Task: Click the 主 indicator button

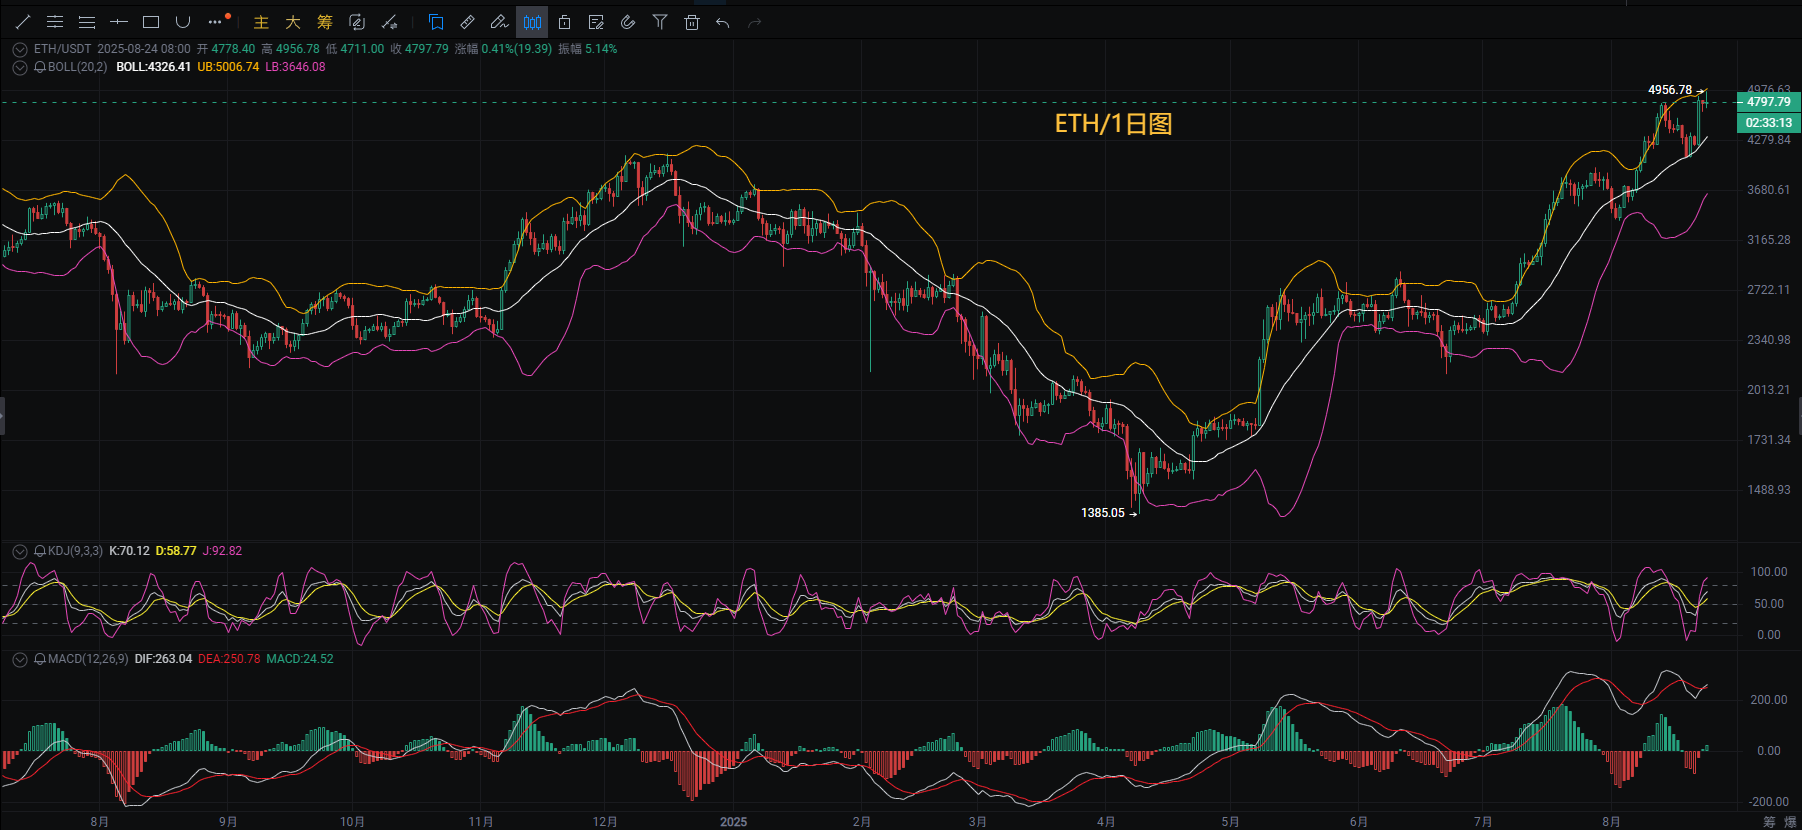Action: [x=261, y=22]
